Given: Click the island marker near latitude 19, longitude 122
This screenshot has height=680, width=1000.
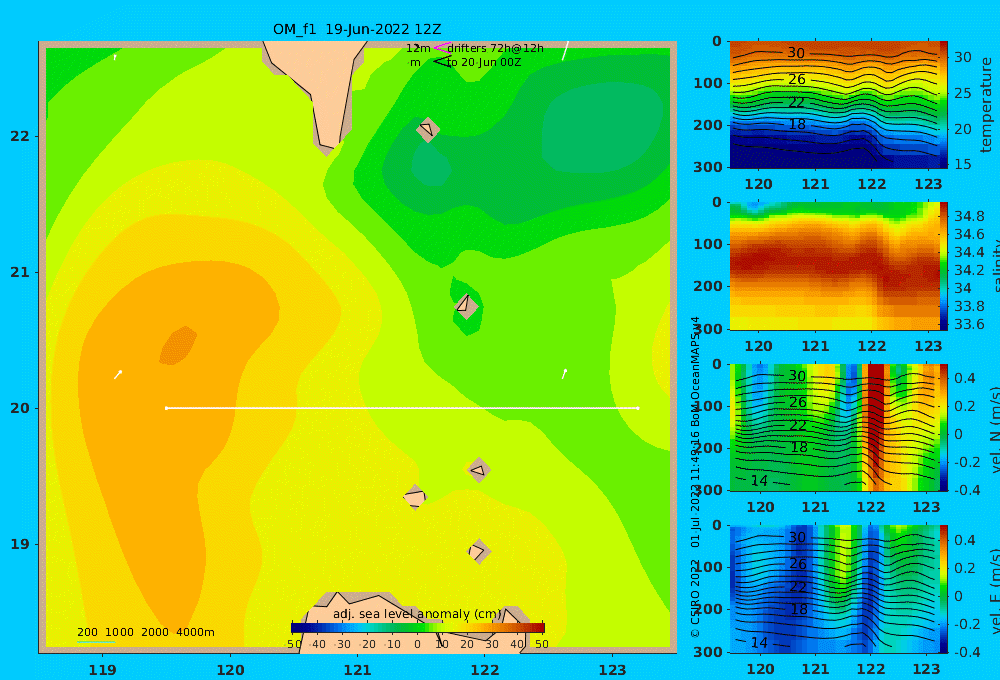Looking at the screenshot, I should (x=479, y=551).
